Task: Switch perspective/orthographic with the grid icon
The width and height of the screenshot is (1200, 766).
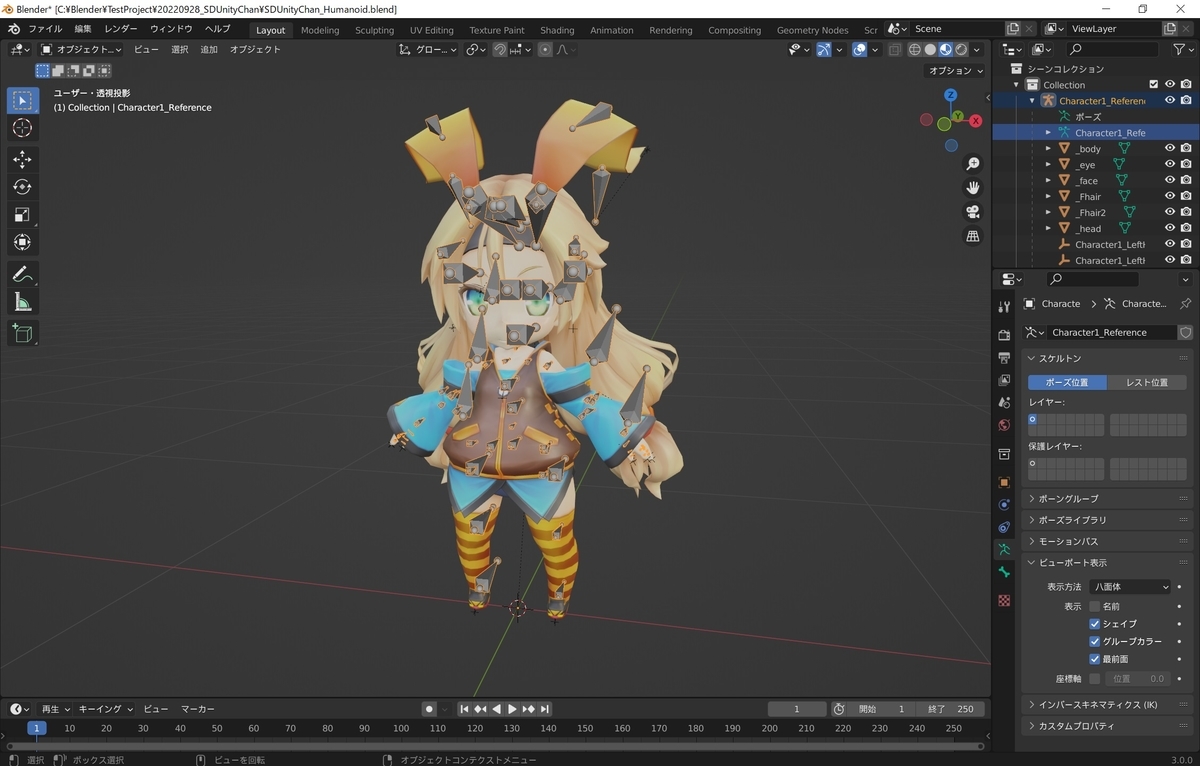Action: pos(972,236)
